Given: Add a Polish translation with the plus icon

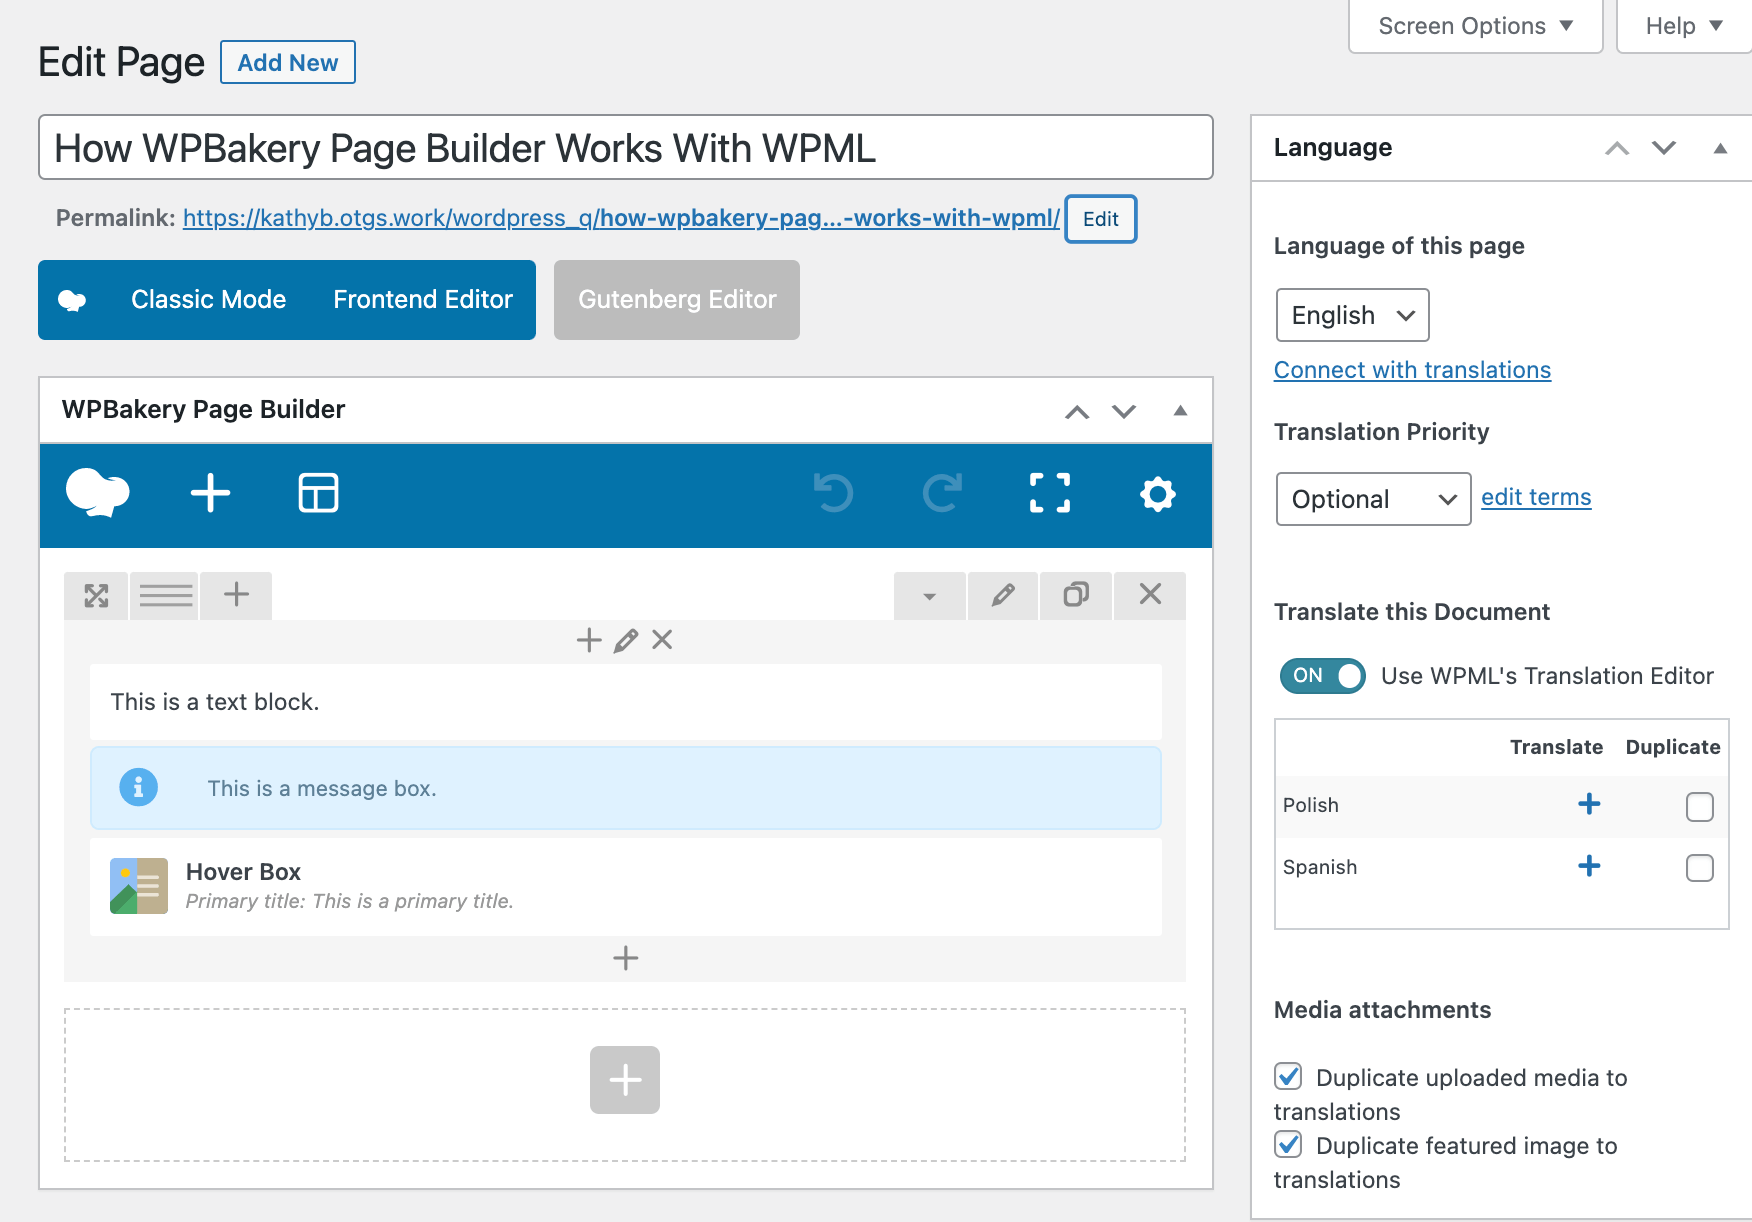Looking at the screenshot, I should click(x=1589, y=804).
